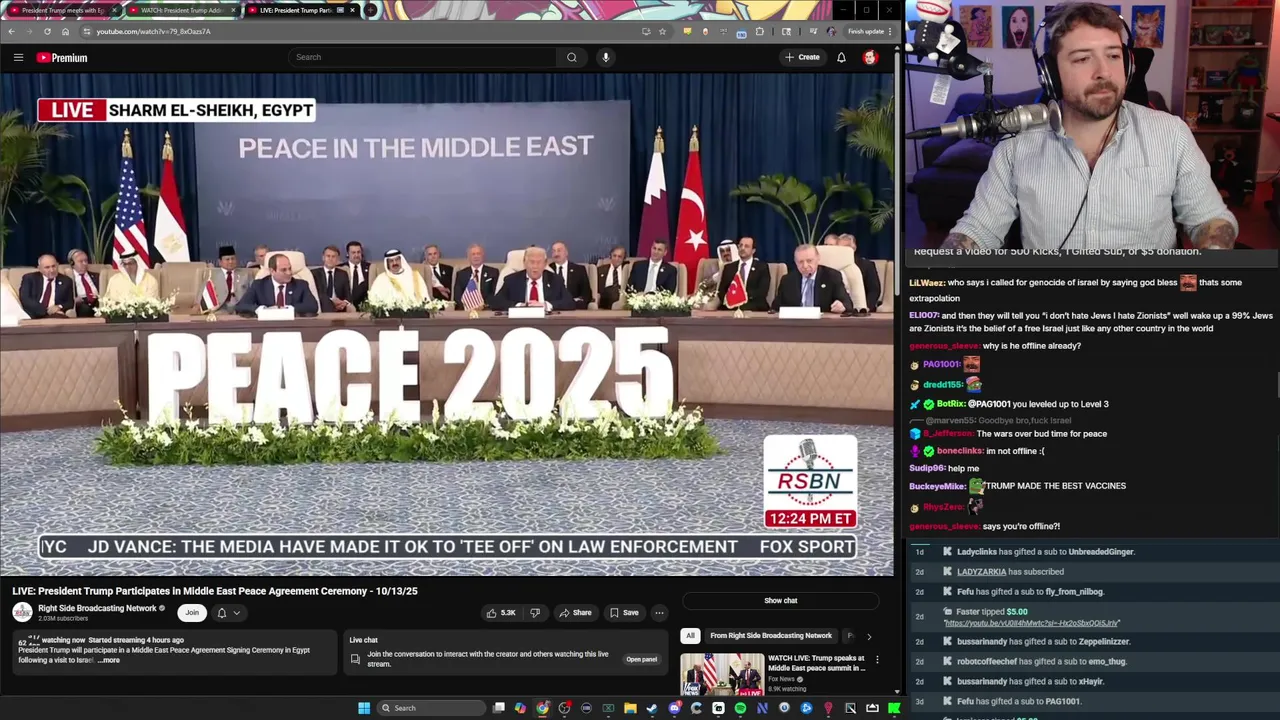This screenshot has height=720, width=1280.
Task: Expand notification preferences chevron next to bell
Action: [x=236, y=613]
